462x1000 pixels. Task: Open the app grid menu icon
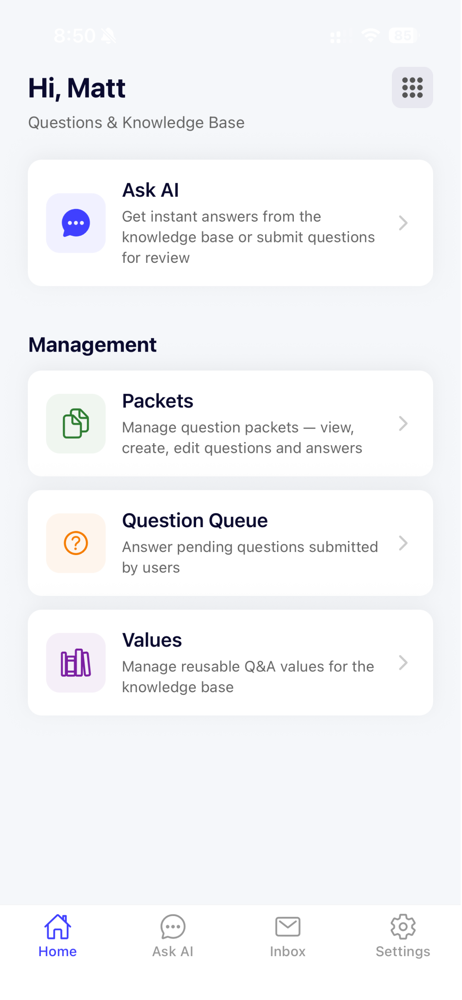click(413, 88)
